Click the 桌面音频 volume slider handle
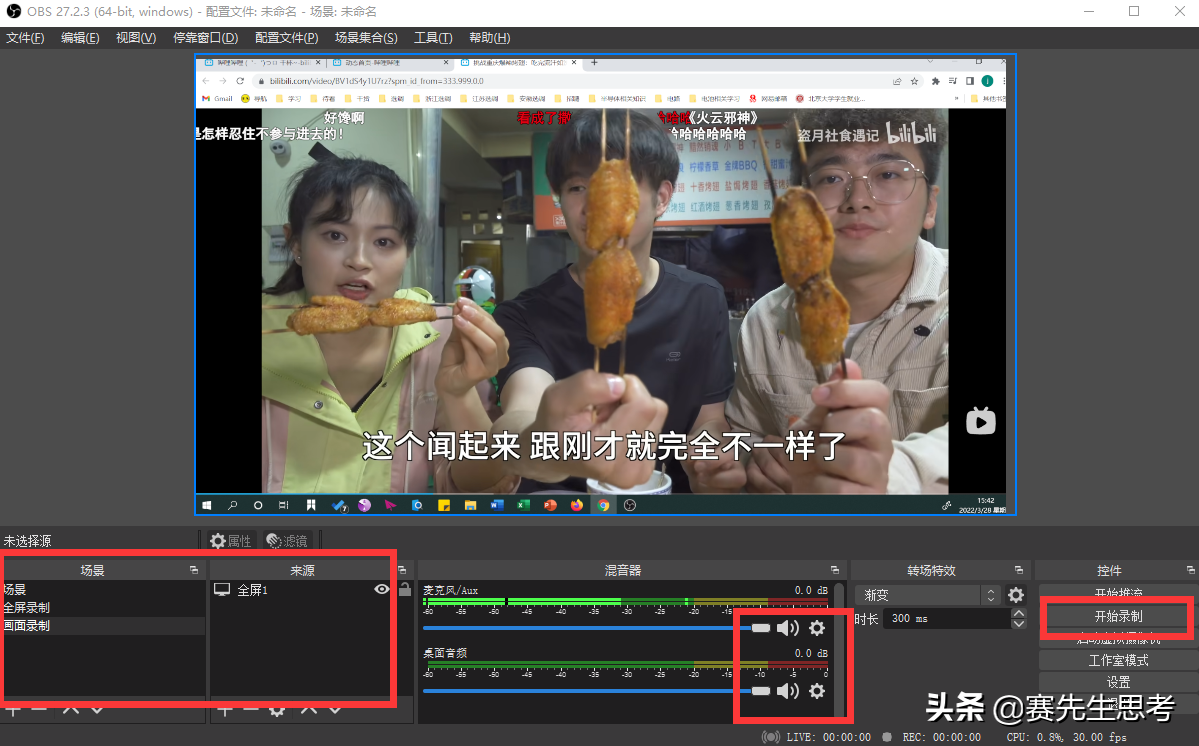Image resolution: width=1199 pixels, height=746 pixels. click(761, 691)
